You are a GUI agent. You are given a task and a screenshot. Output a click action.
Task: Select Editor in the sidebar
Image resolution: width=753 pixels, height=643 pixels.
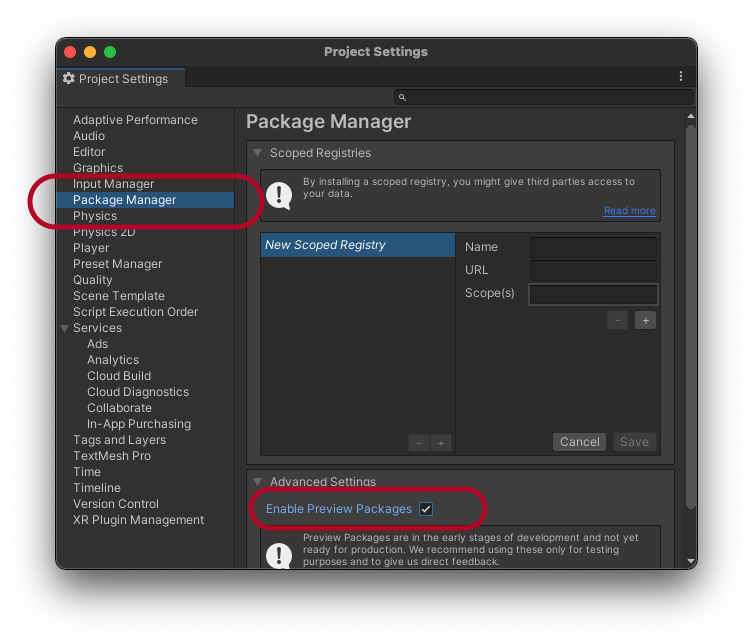(89, 152)
